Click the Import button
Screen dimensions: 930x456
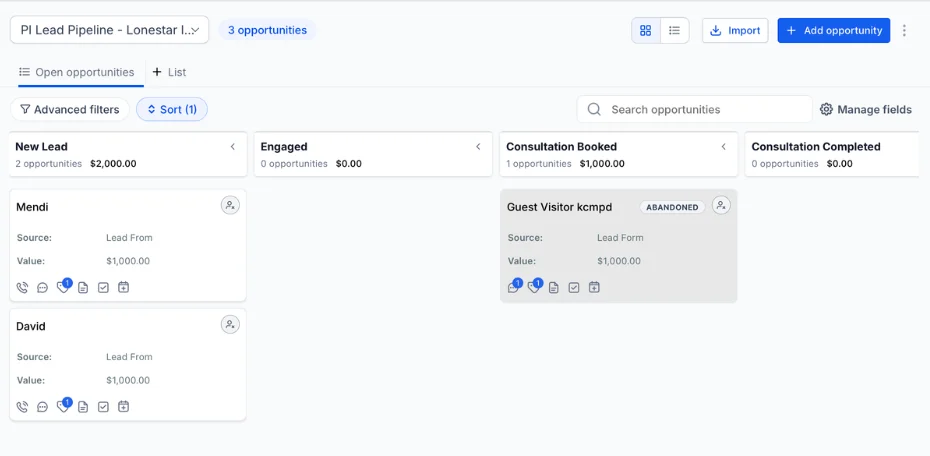point(735,30)
